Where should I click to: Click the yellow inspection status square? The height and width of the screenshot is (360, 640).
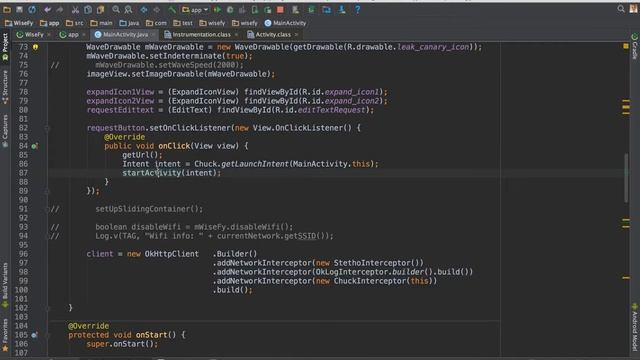[626, 47]
